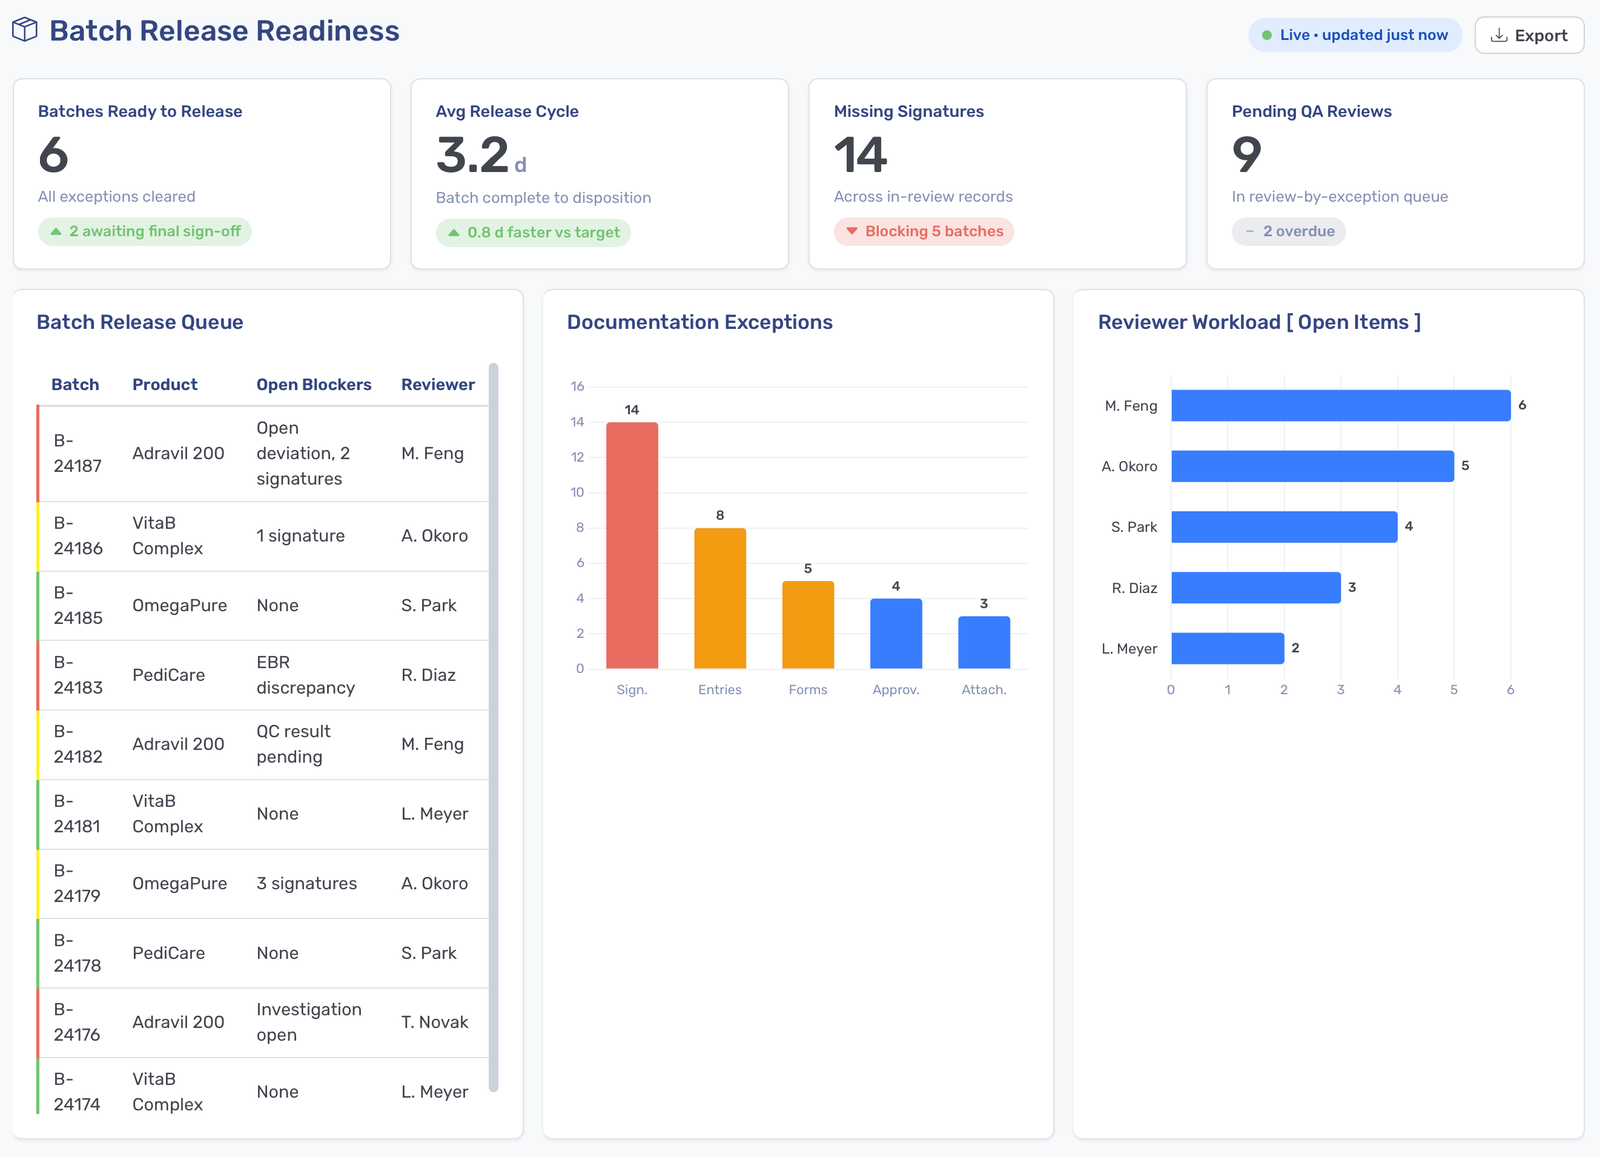
Task: Sort table by Open Blockers column
Action: [x=314, y=384]
